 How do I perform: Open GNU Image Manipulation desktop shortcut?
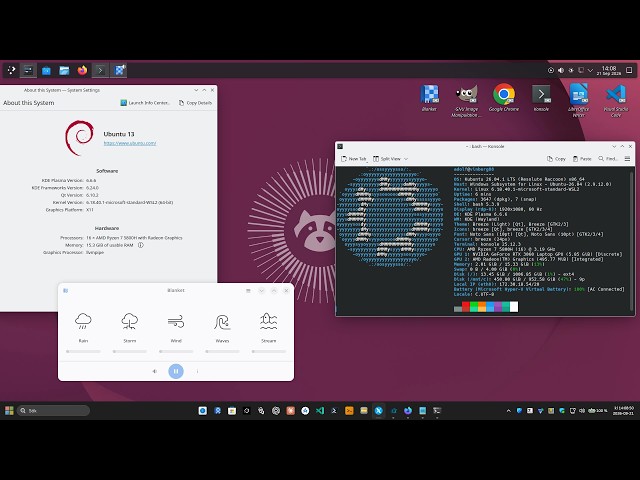(466, 100)
